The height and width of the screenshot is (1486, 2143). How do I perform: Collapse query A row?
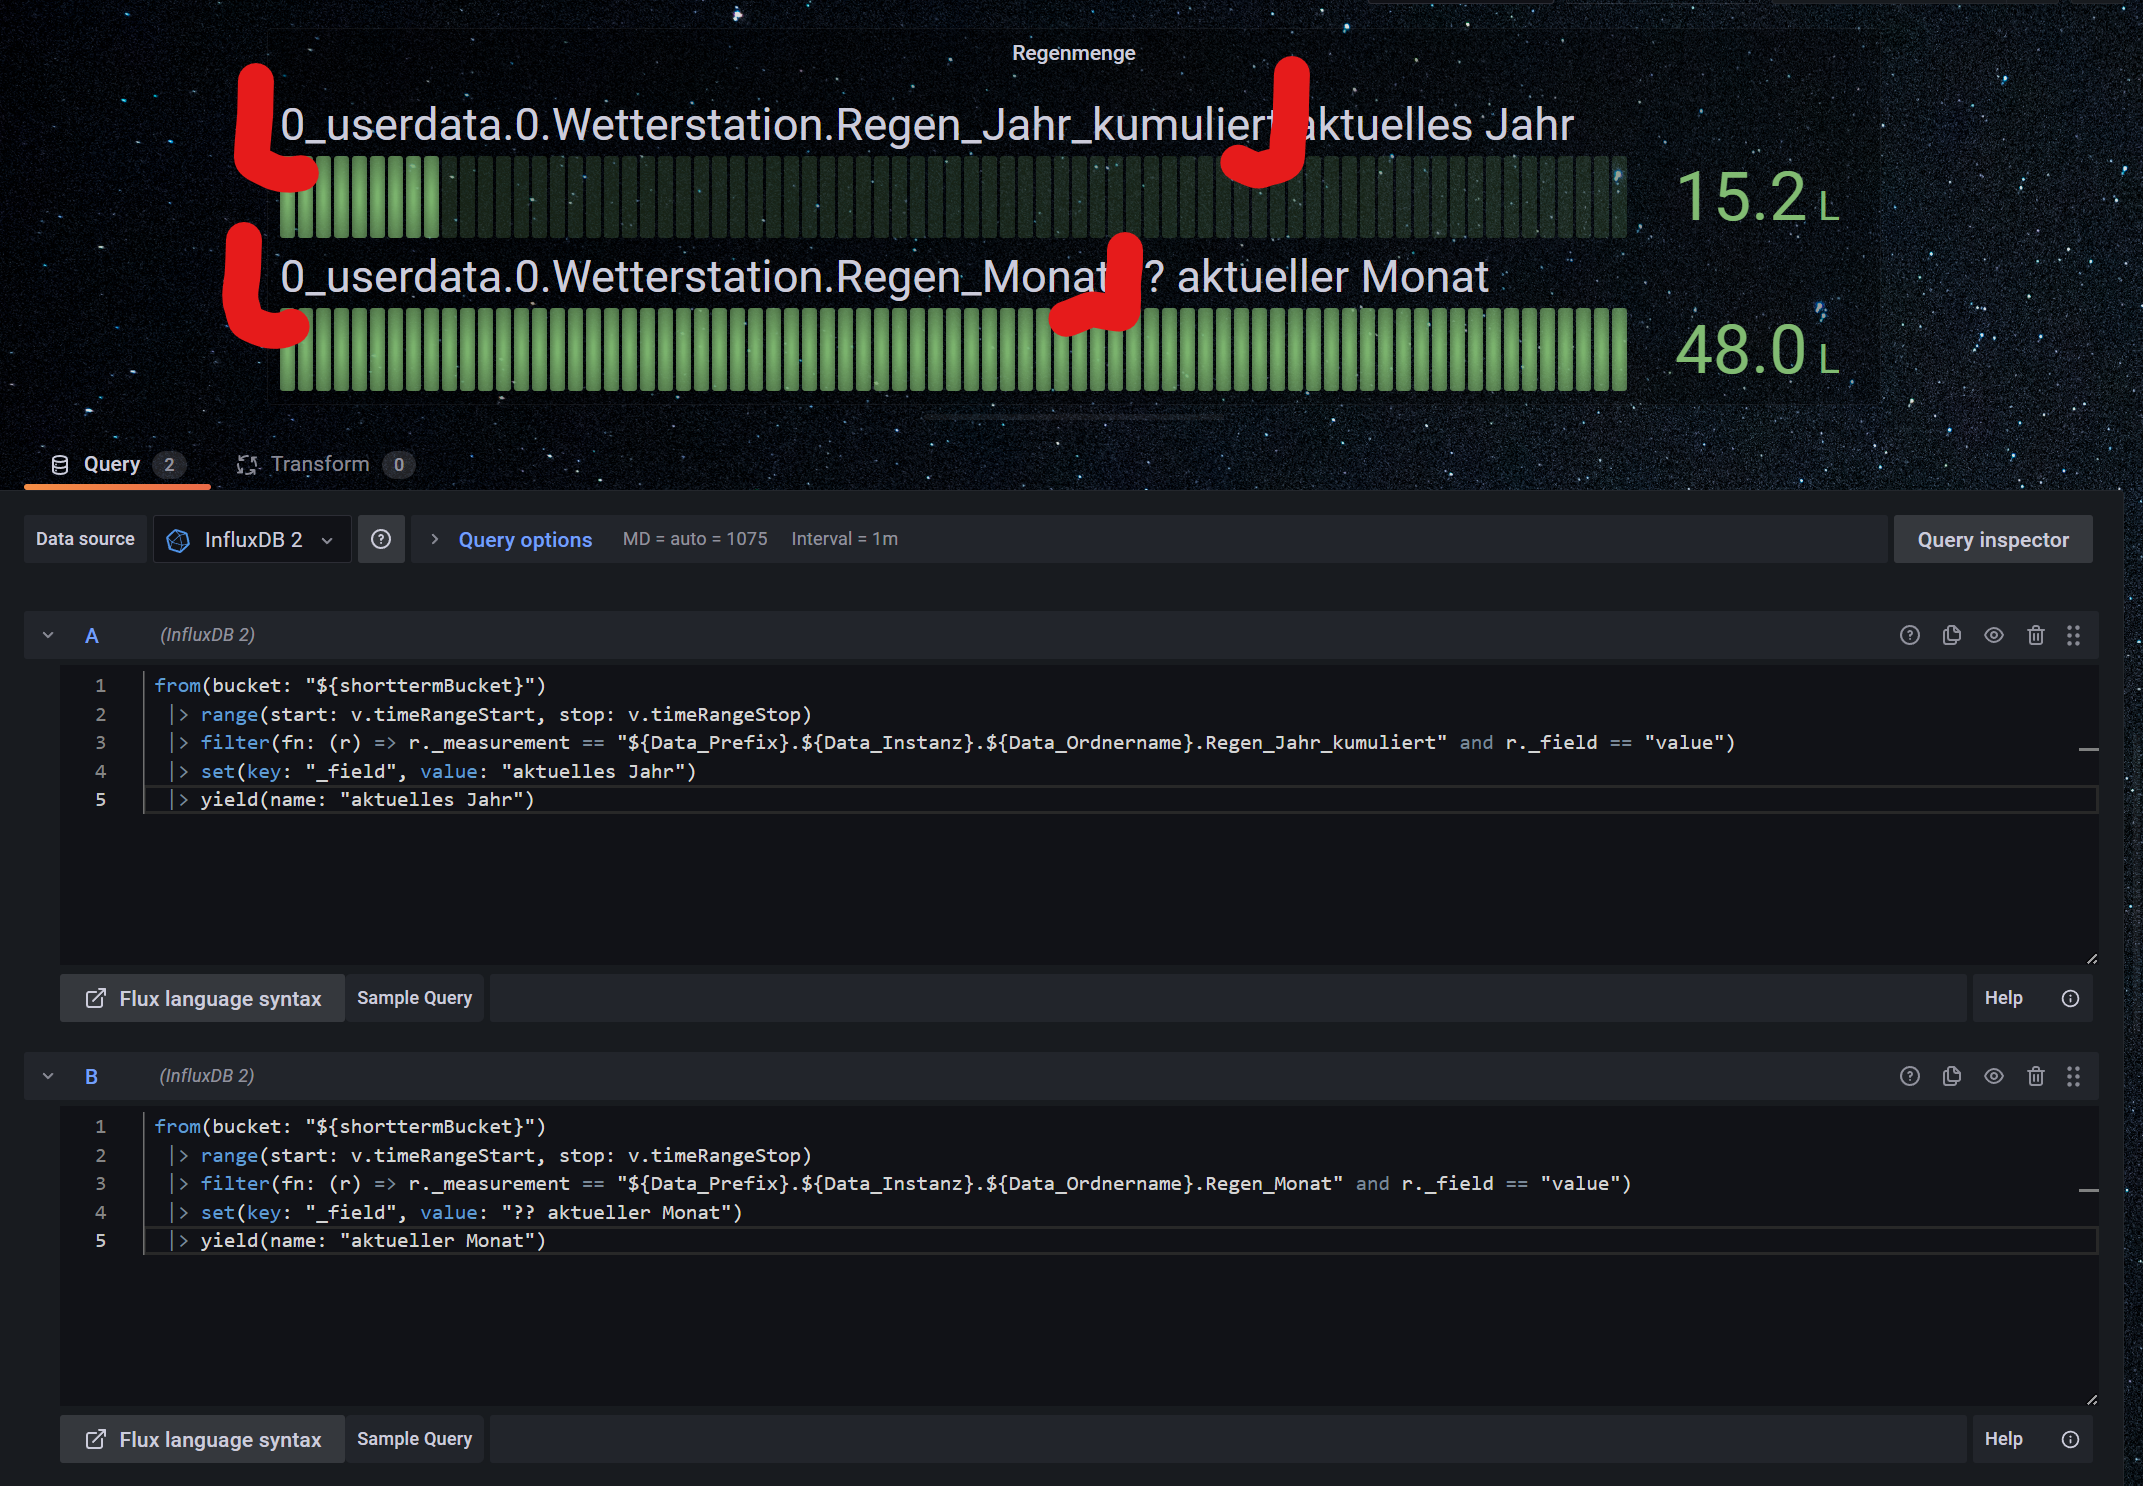coord(48,635)
